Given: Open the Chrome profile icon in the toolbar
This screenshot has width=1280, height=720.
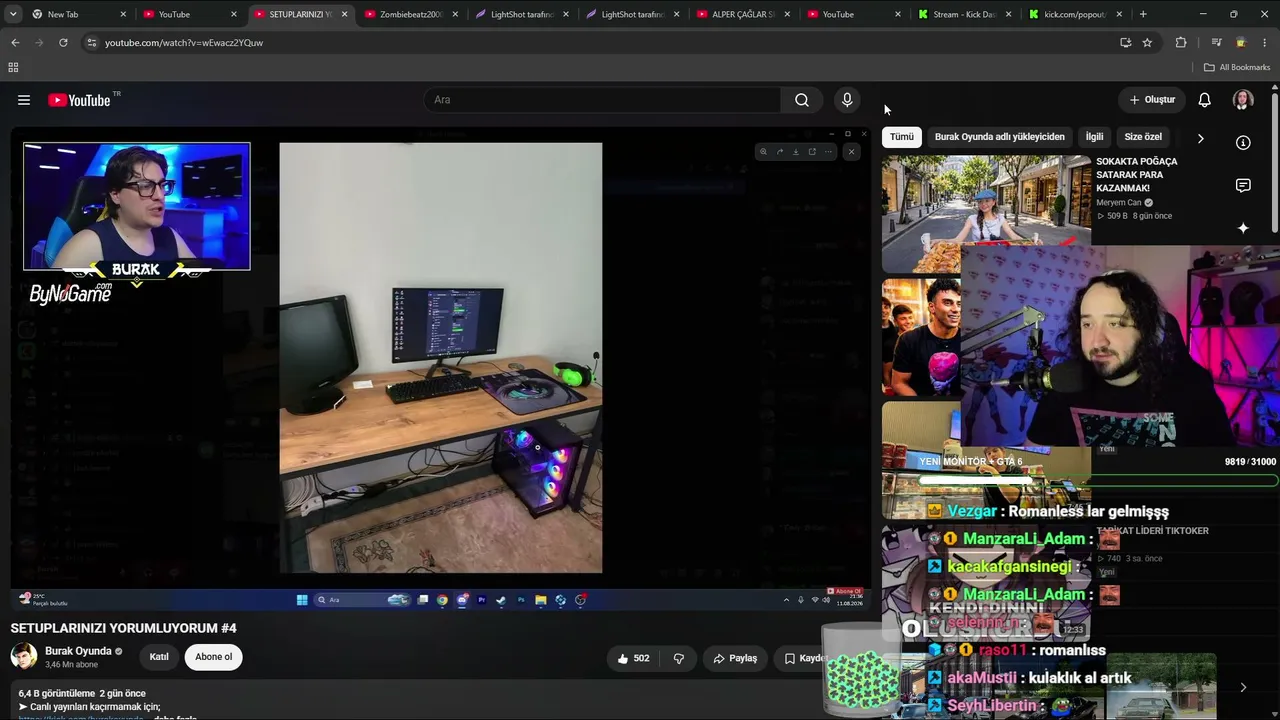Looking at the screenshot, I should pos(1241,43).
